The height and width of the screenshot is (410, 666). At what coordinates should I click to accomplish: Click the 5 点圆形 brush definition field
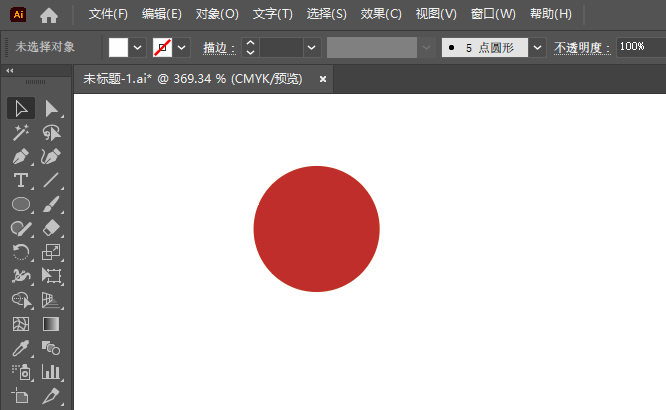pos(485,47)
